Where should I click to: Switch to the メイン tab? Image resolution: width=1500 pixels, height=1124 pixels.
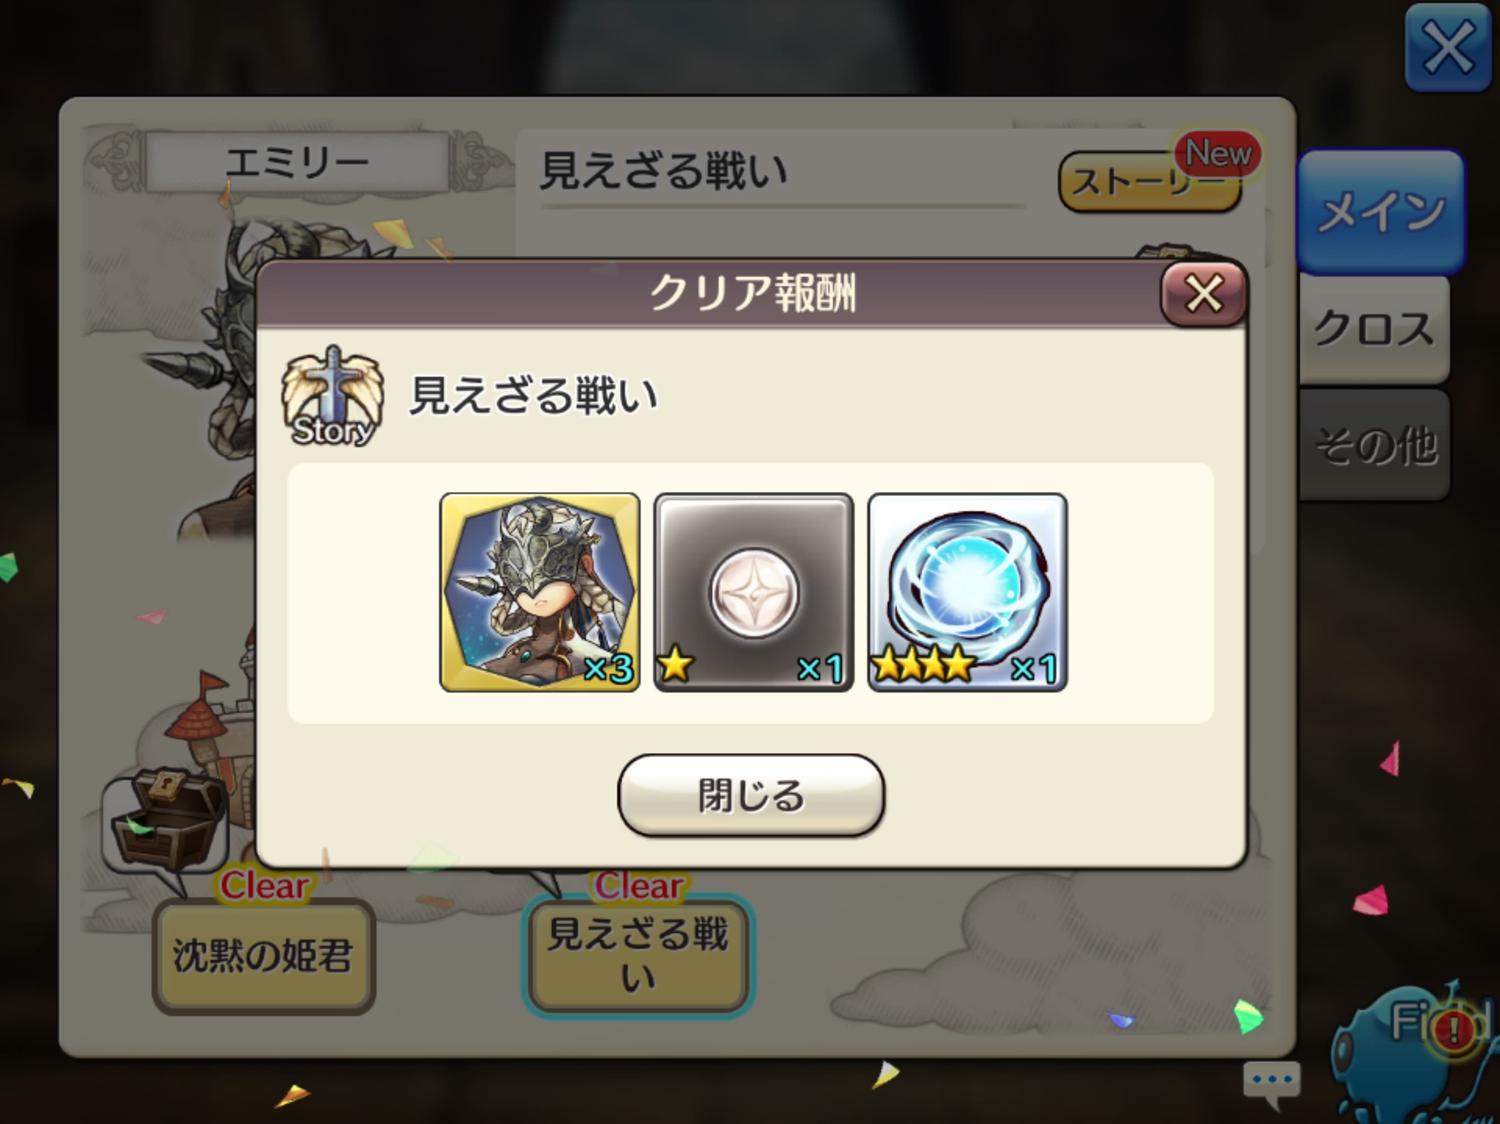[1381, 211]
